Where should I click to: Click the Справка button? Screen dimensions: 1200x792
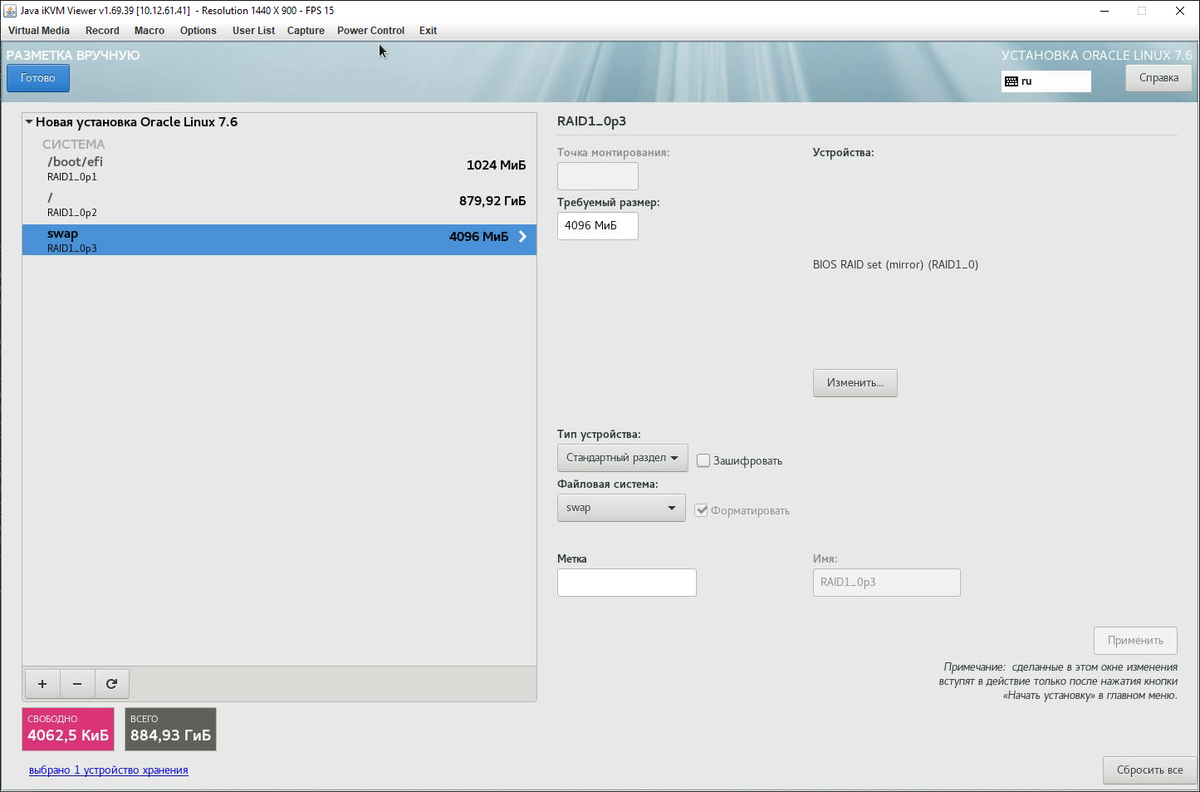click(x=1158, y=78)
